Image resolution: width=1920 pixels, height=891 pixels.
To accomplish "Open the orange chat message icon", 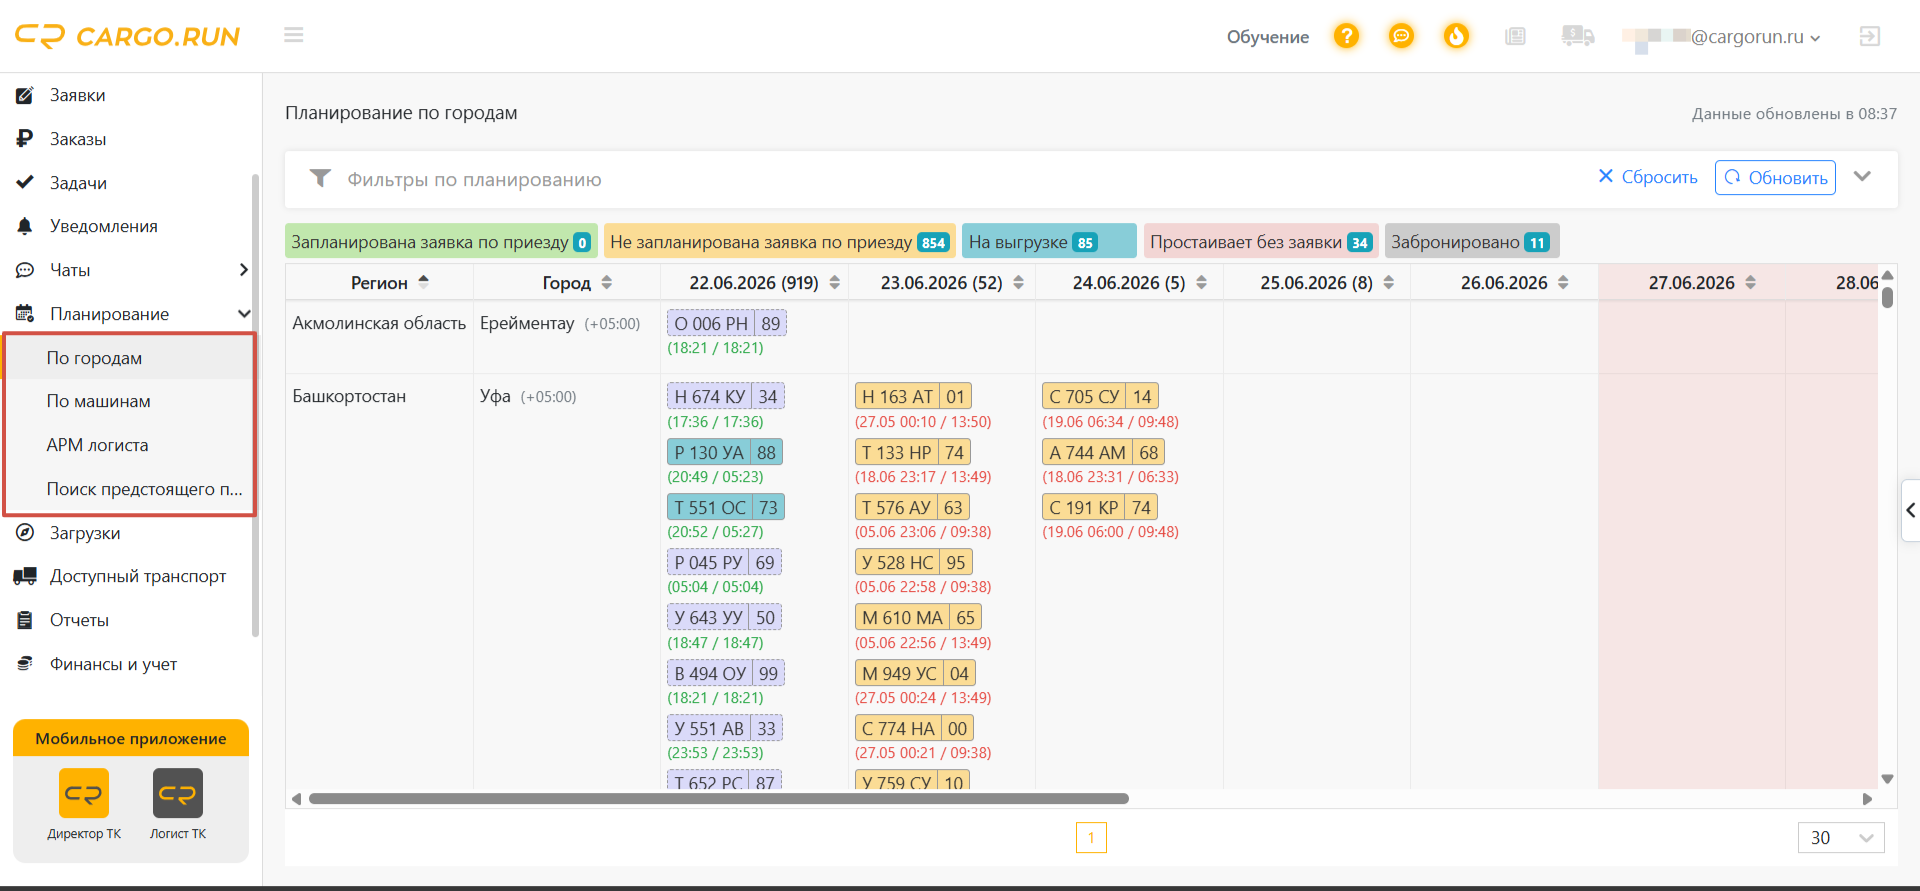I will 1402,36.
